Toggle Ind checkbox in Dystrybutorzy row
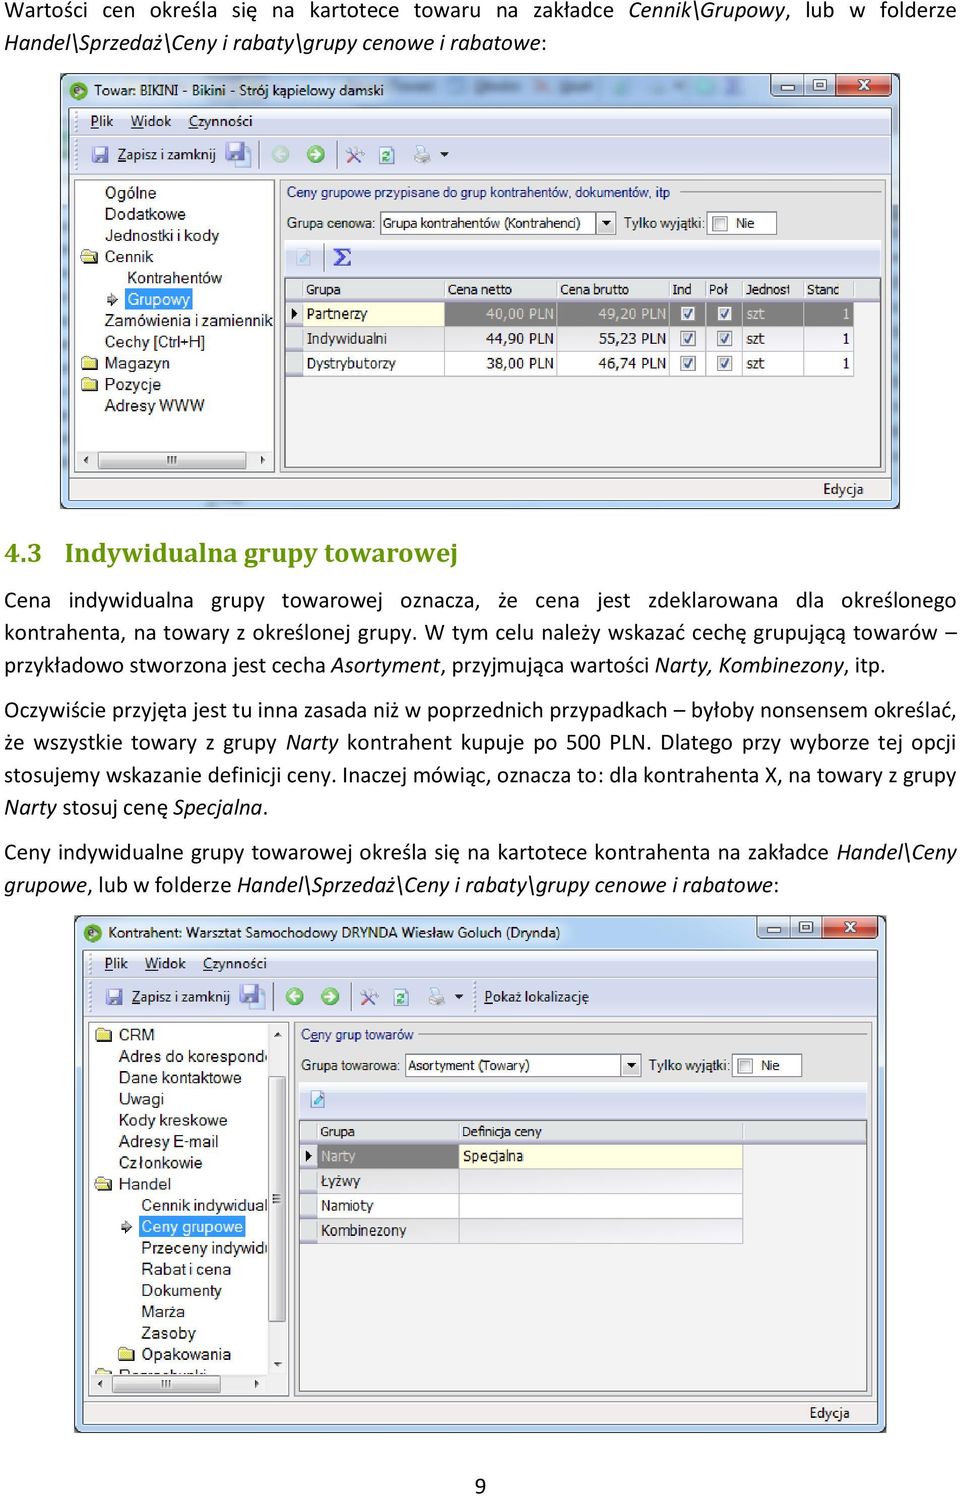 pyautogui.click(x=688, y=364)
